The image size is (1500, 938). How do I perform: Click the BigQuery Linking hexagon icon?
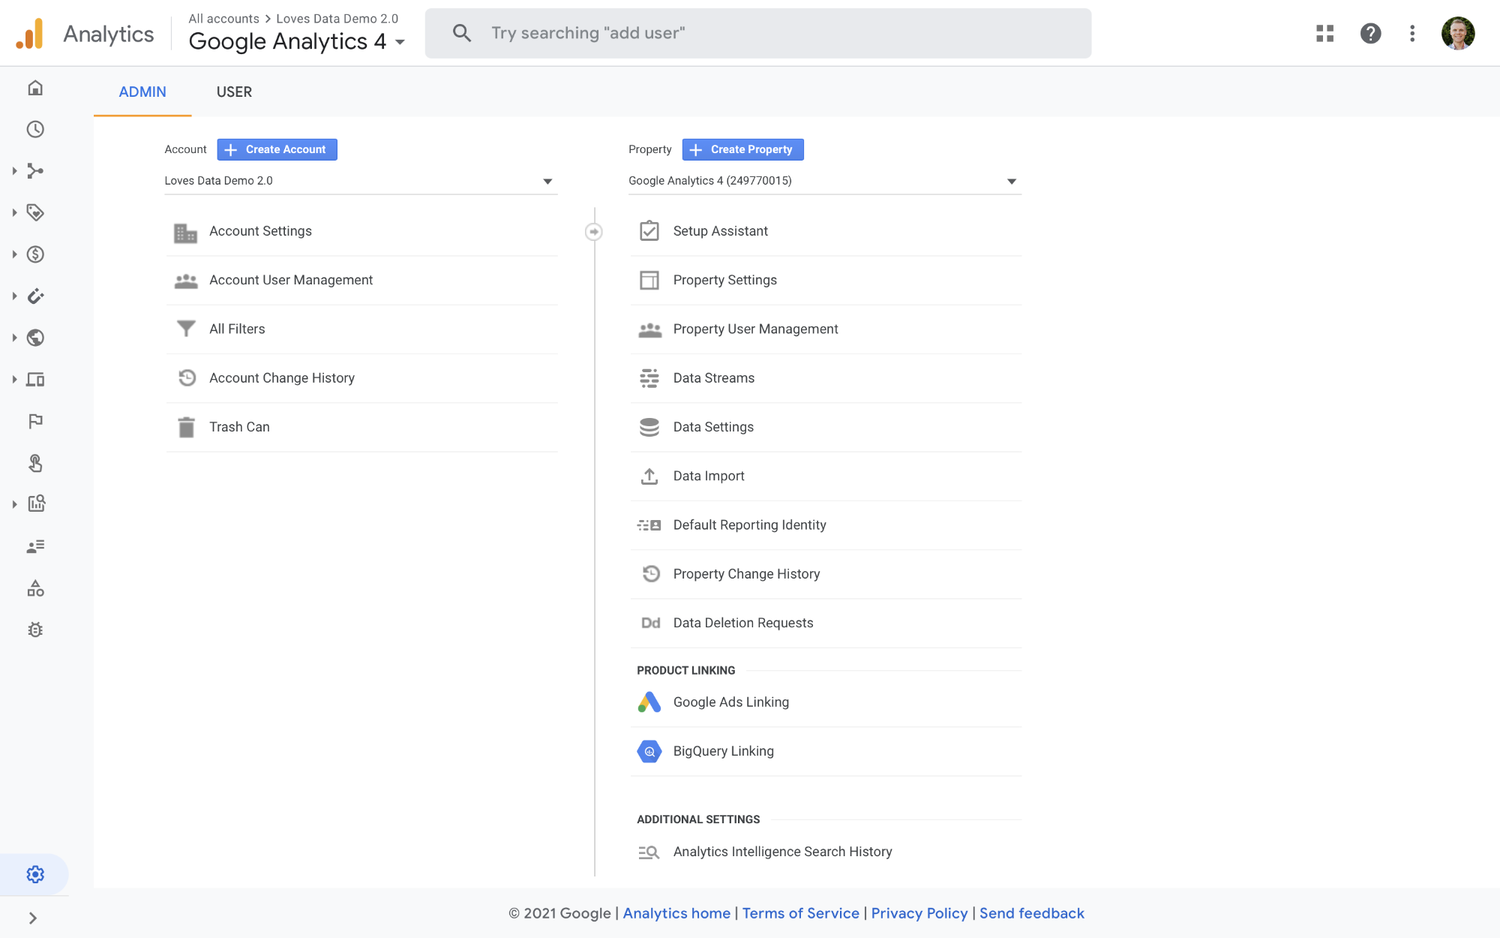pos(649,751)
